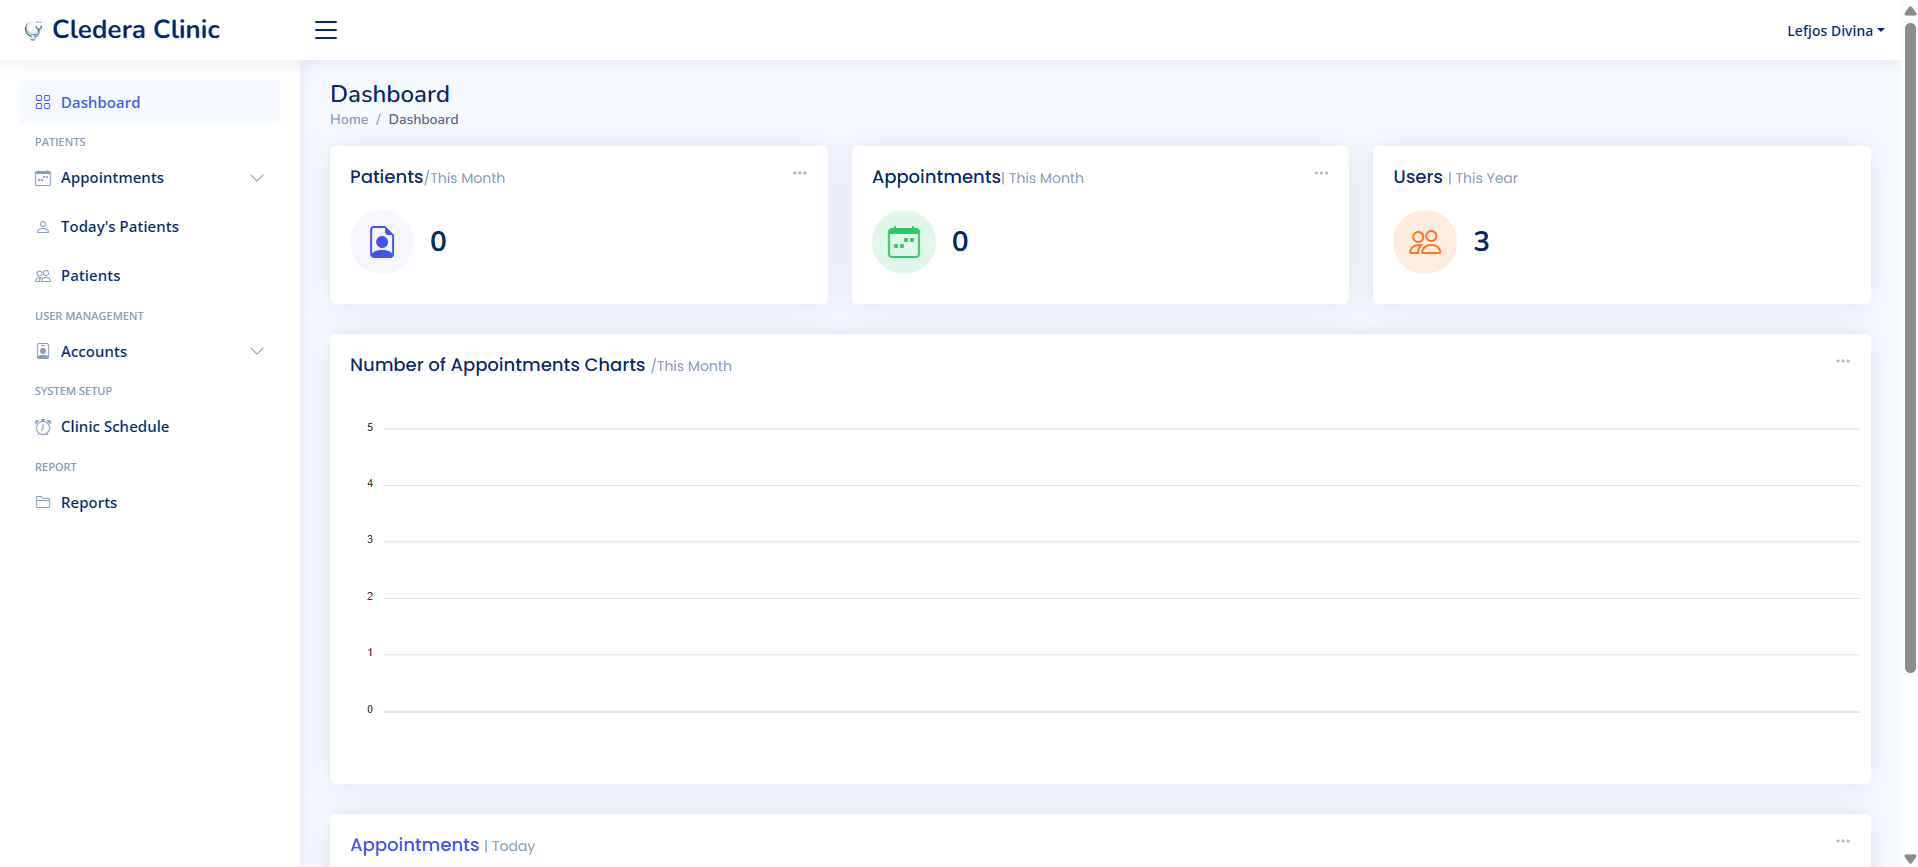Click the Cledera Clinic title link
The image size is (1918, 867).
pos(136,30)
